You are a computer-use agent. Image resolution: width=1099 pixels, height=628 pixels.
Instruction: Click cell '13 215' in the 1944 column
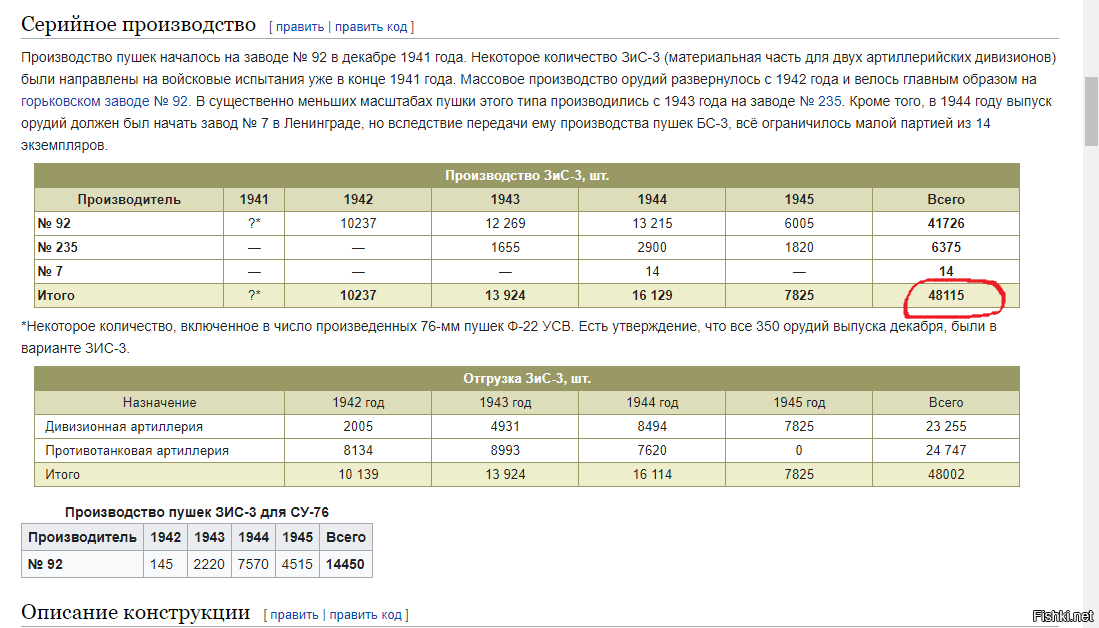coord(652,224)
